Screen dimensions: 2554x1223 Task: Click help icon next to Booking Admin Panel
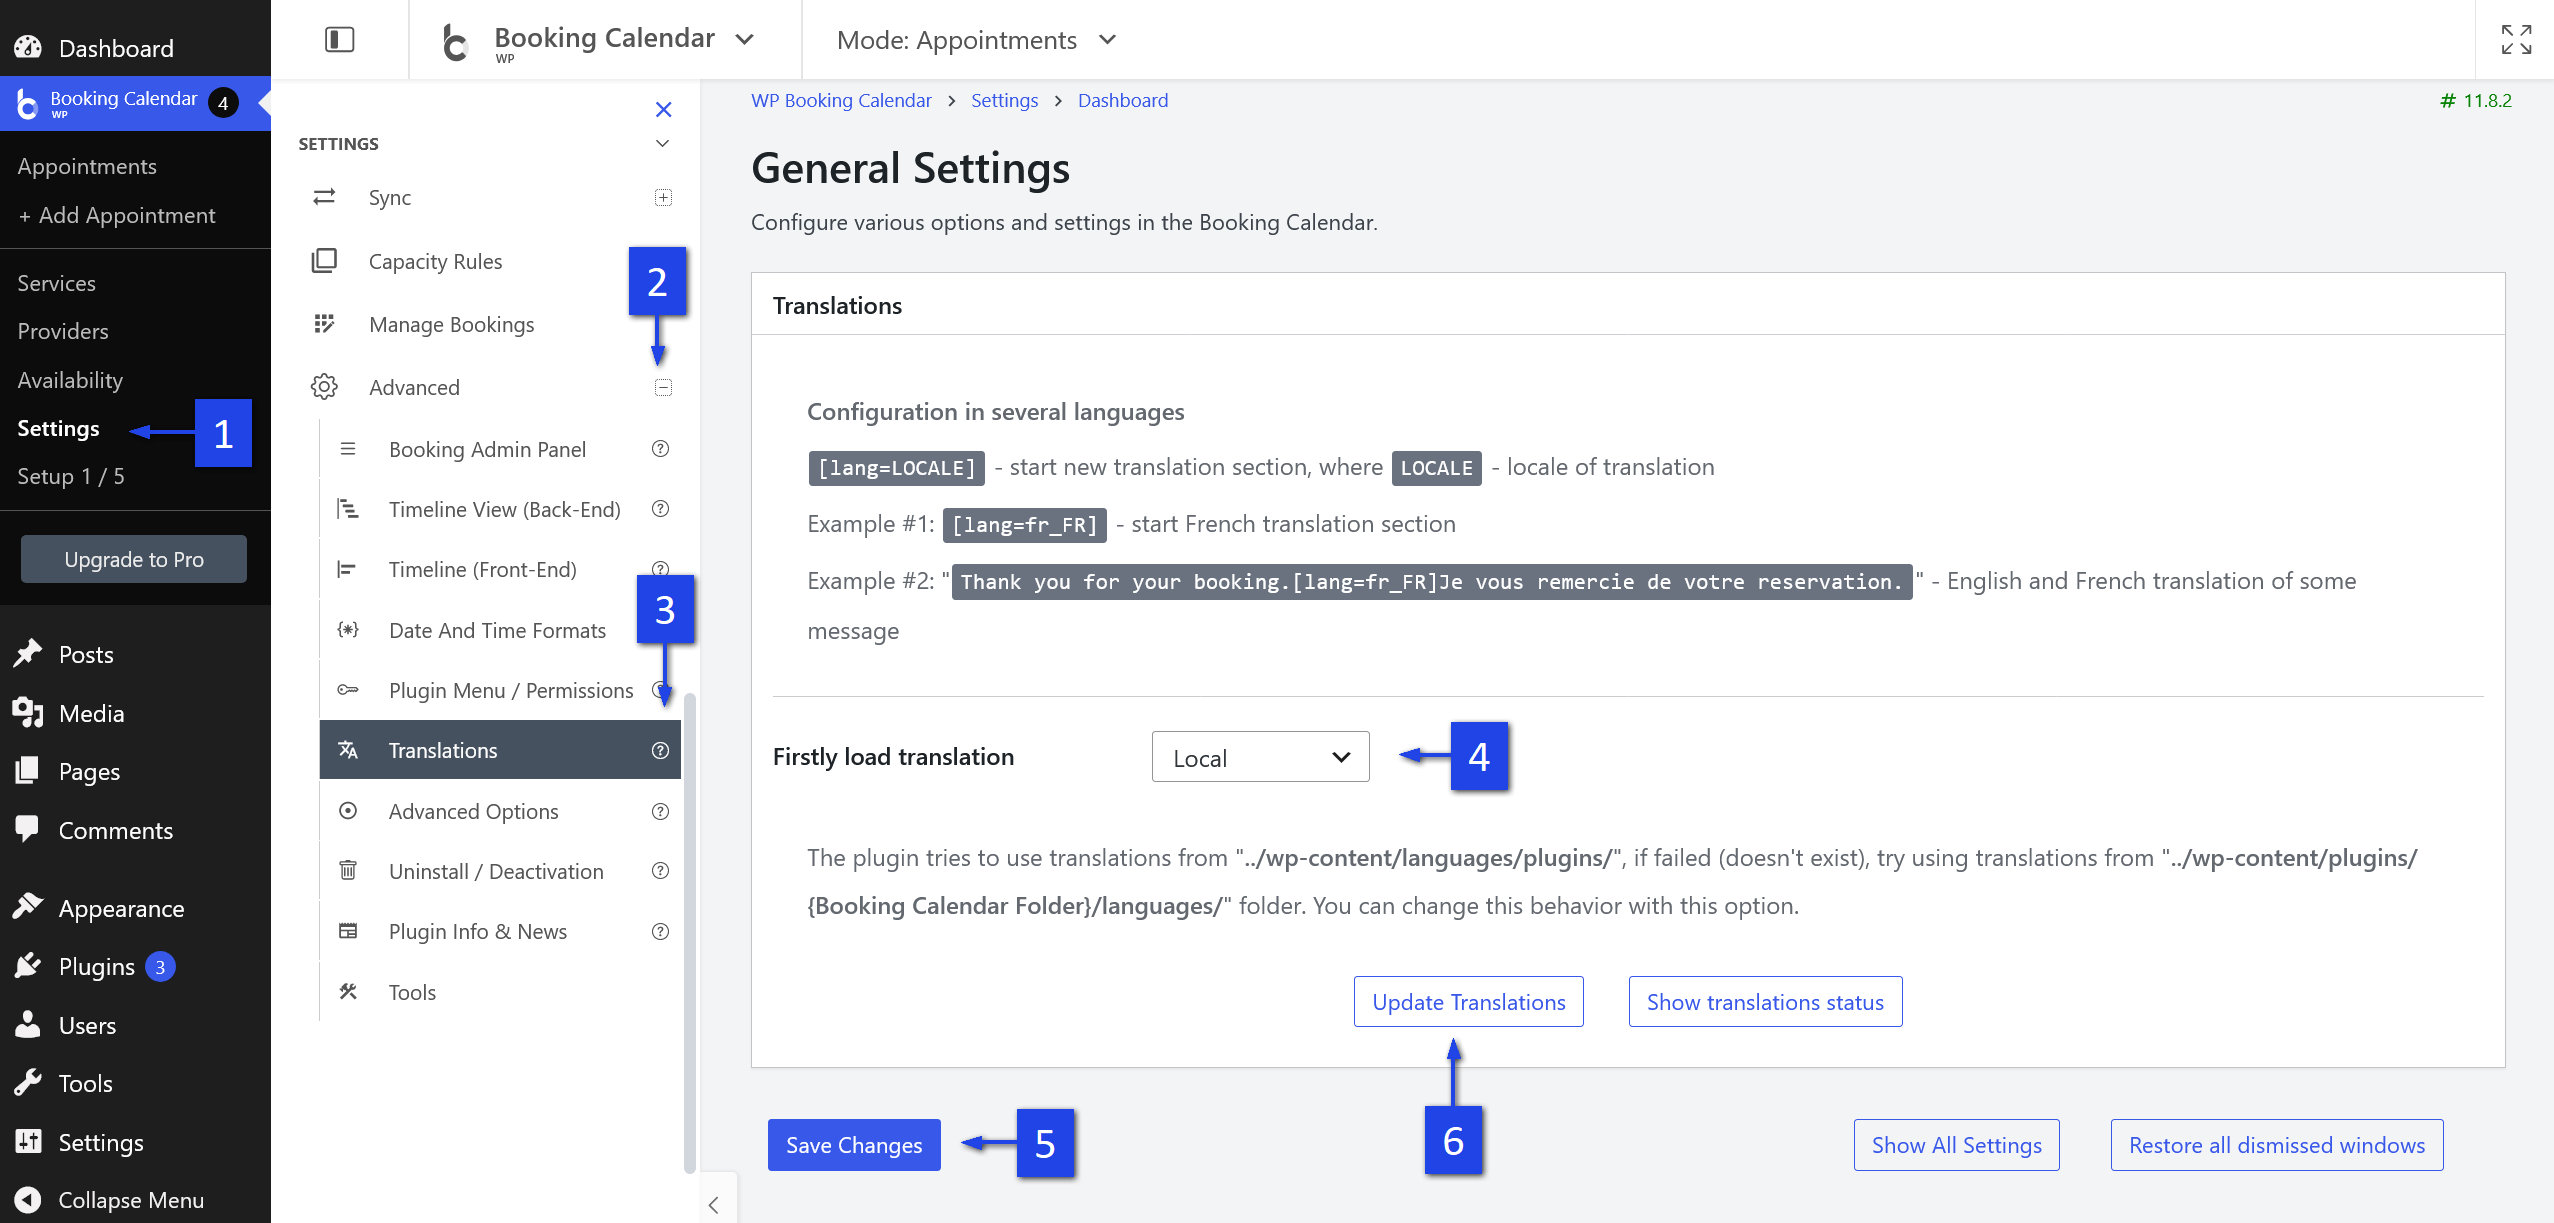[660, 449]
